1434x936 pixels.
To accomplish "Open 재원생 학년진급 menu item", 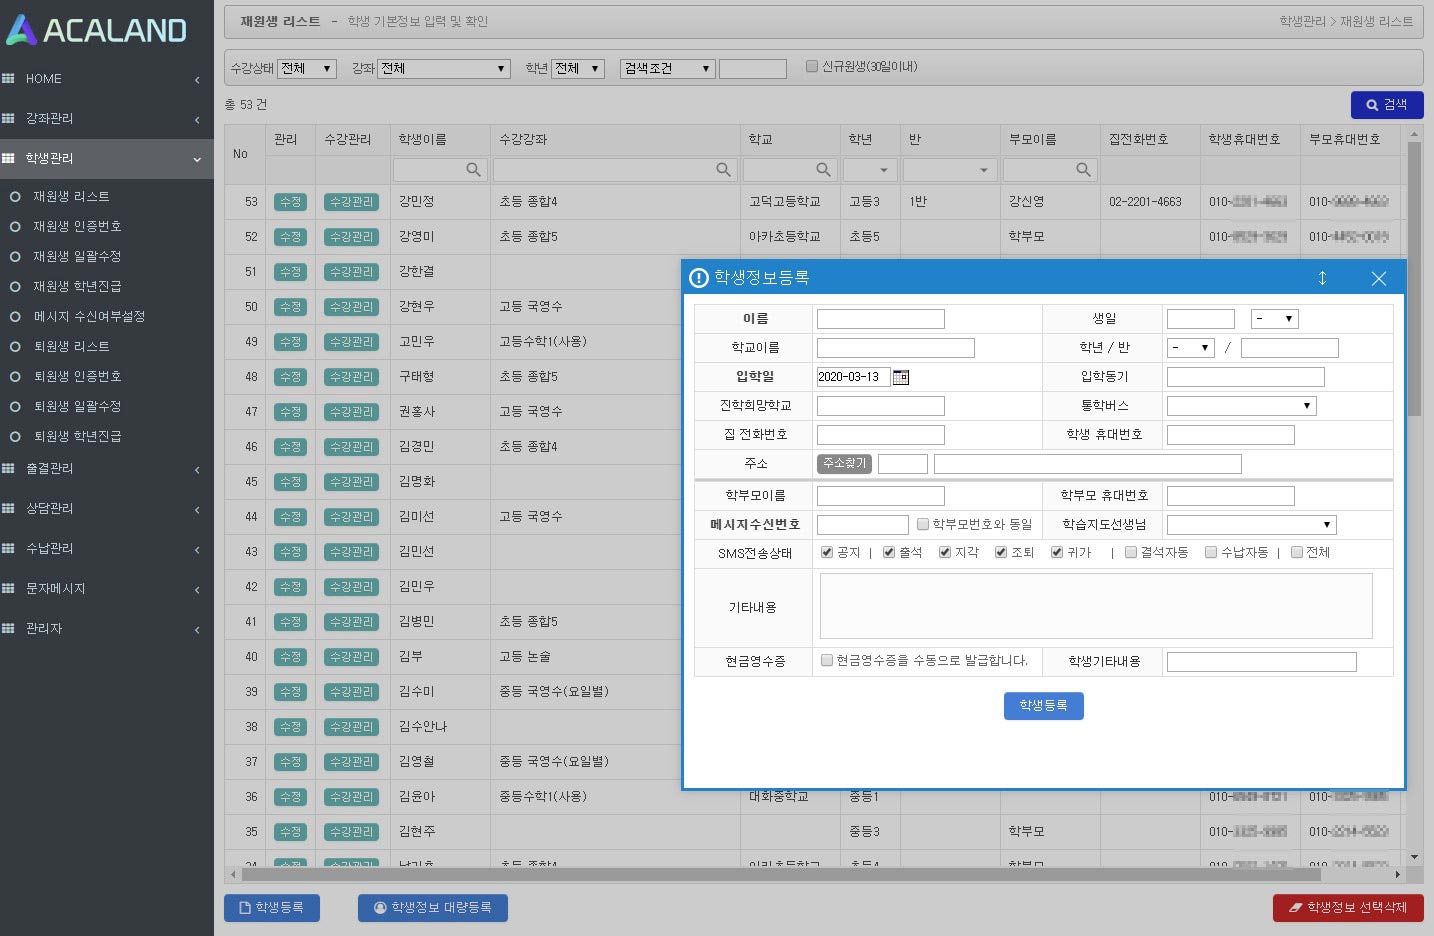I will point(77,287).
